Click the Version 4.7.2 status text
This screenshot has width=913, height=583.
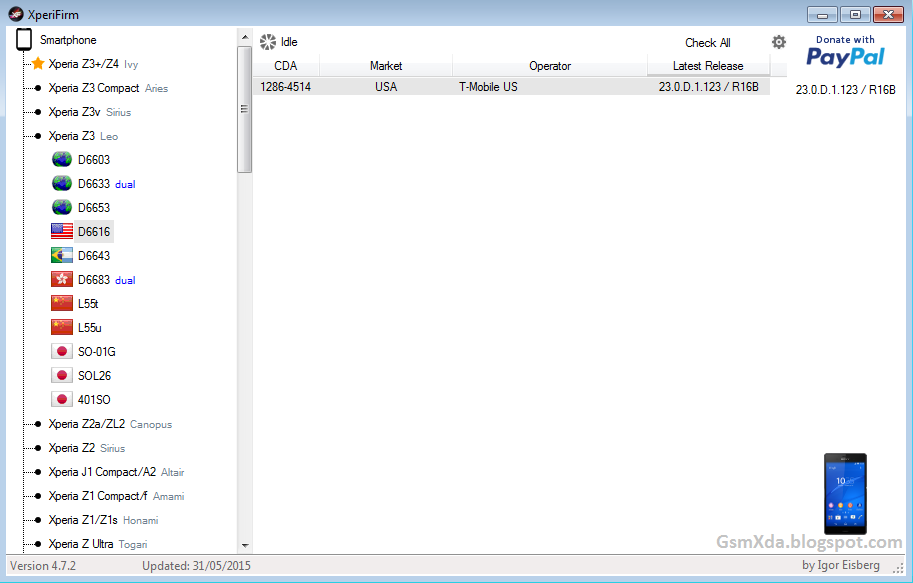pos(43,566)
